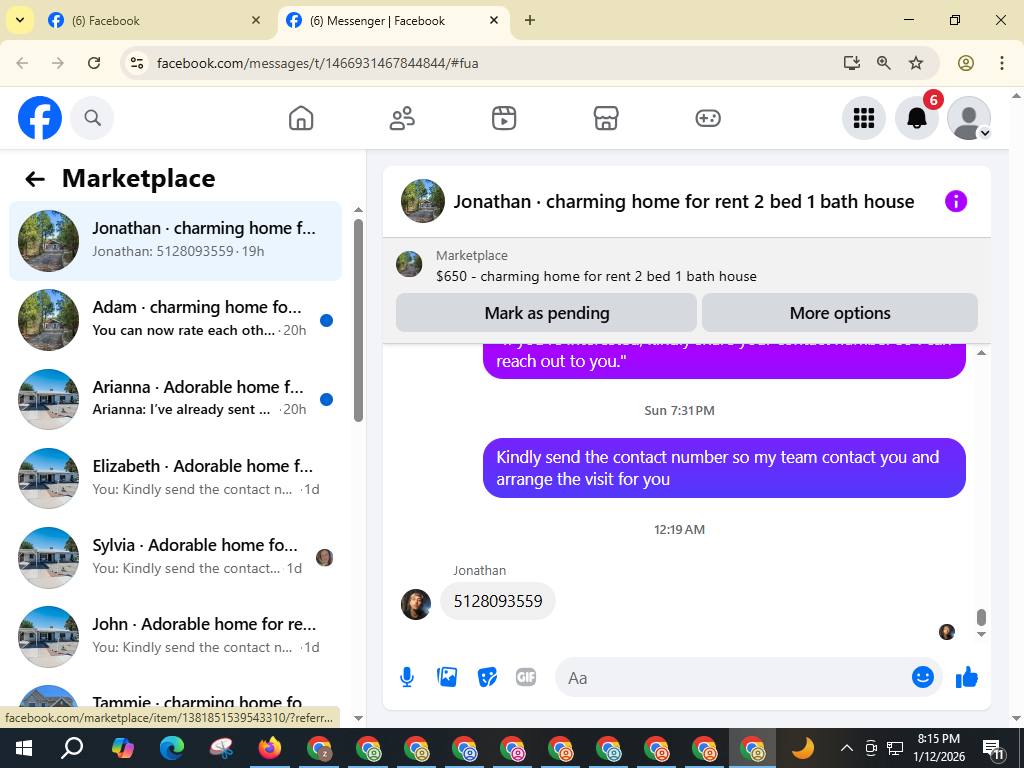
Task: Open the account profile avatar menu
Action: 969,118
